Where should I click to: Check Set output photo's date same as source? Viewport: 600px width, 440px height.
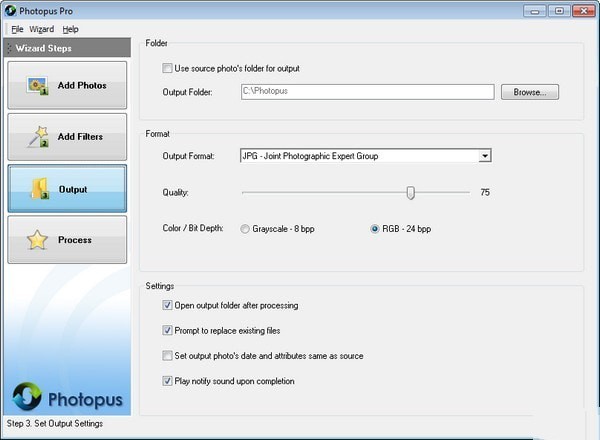167,355
